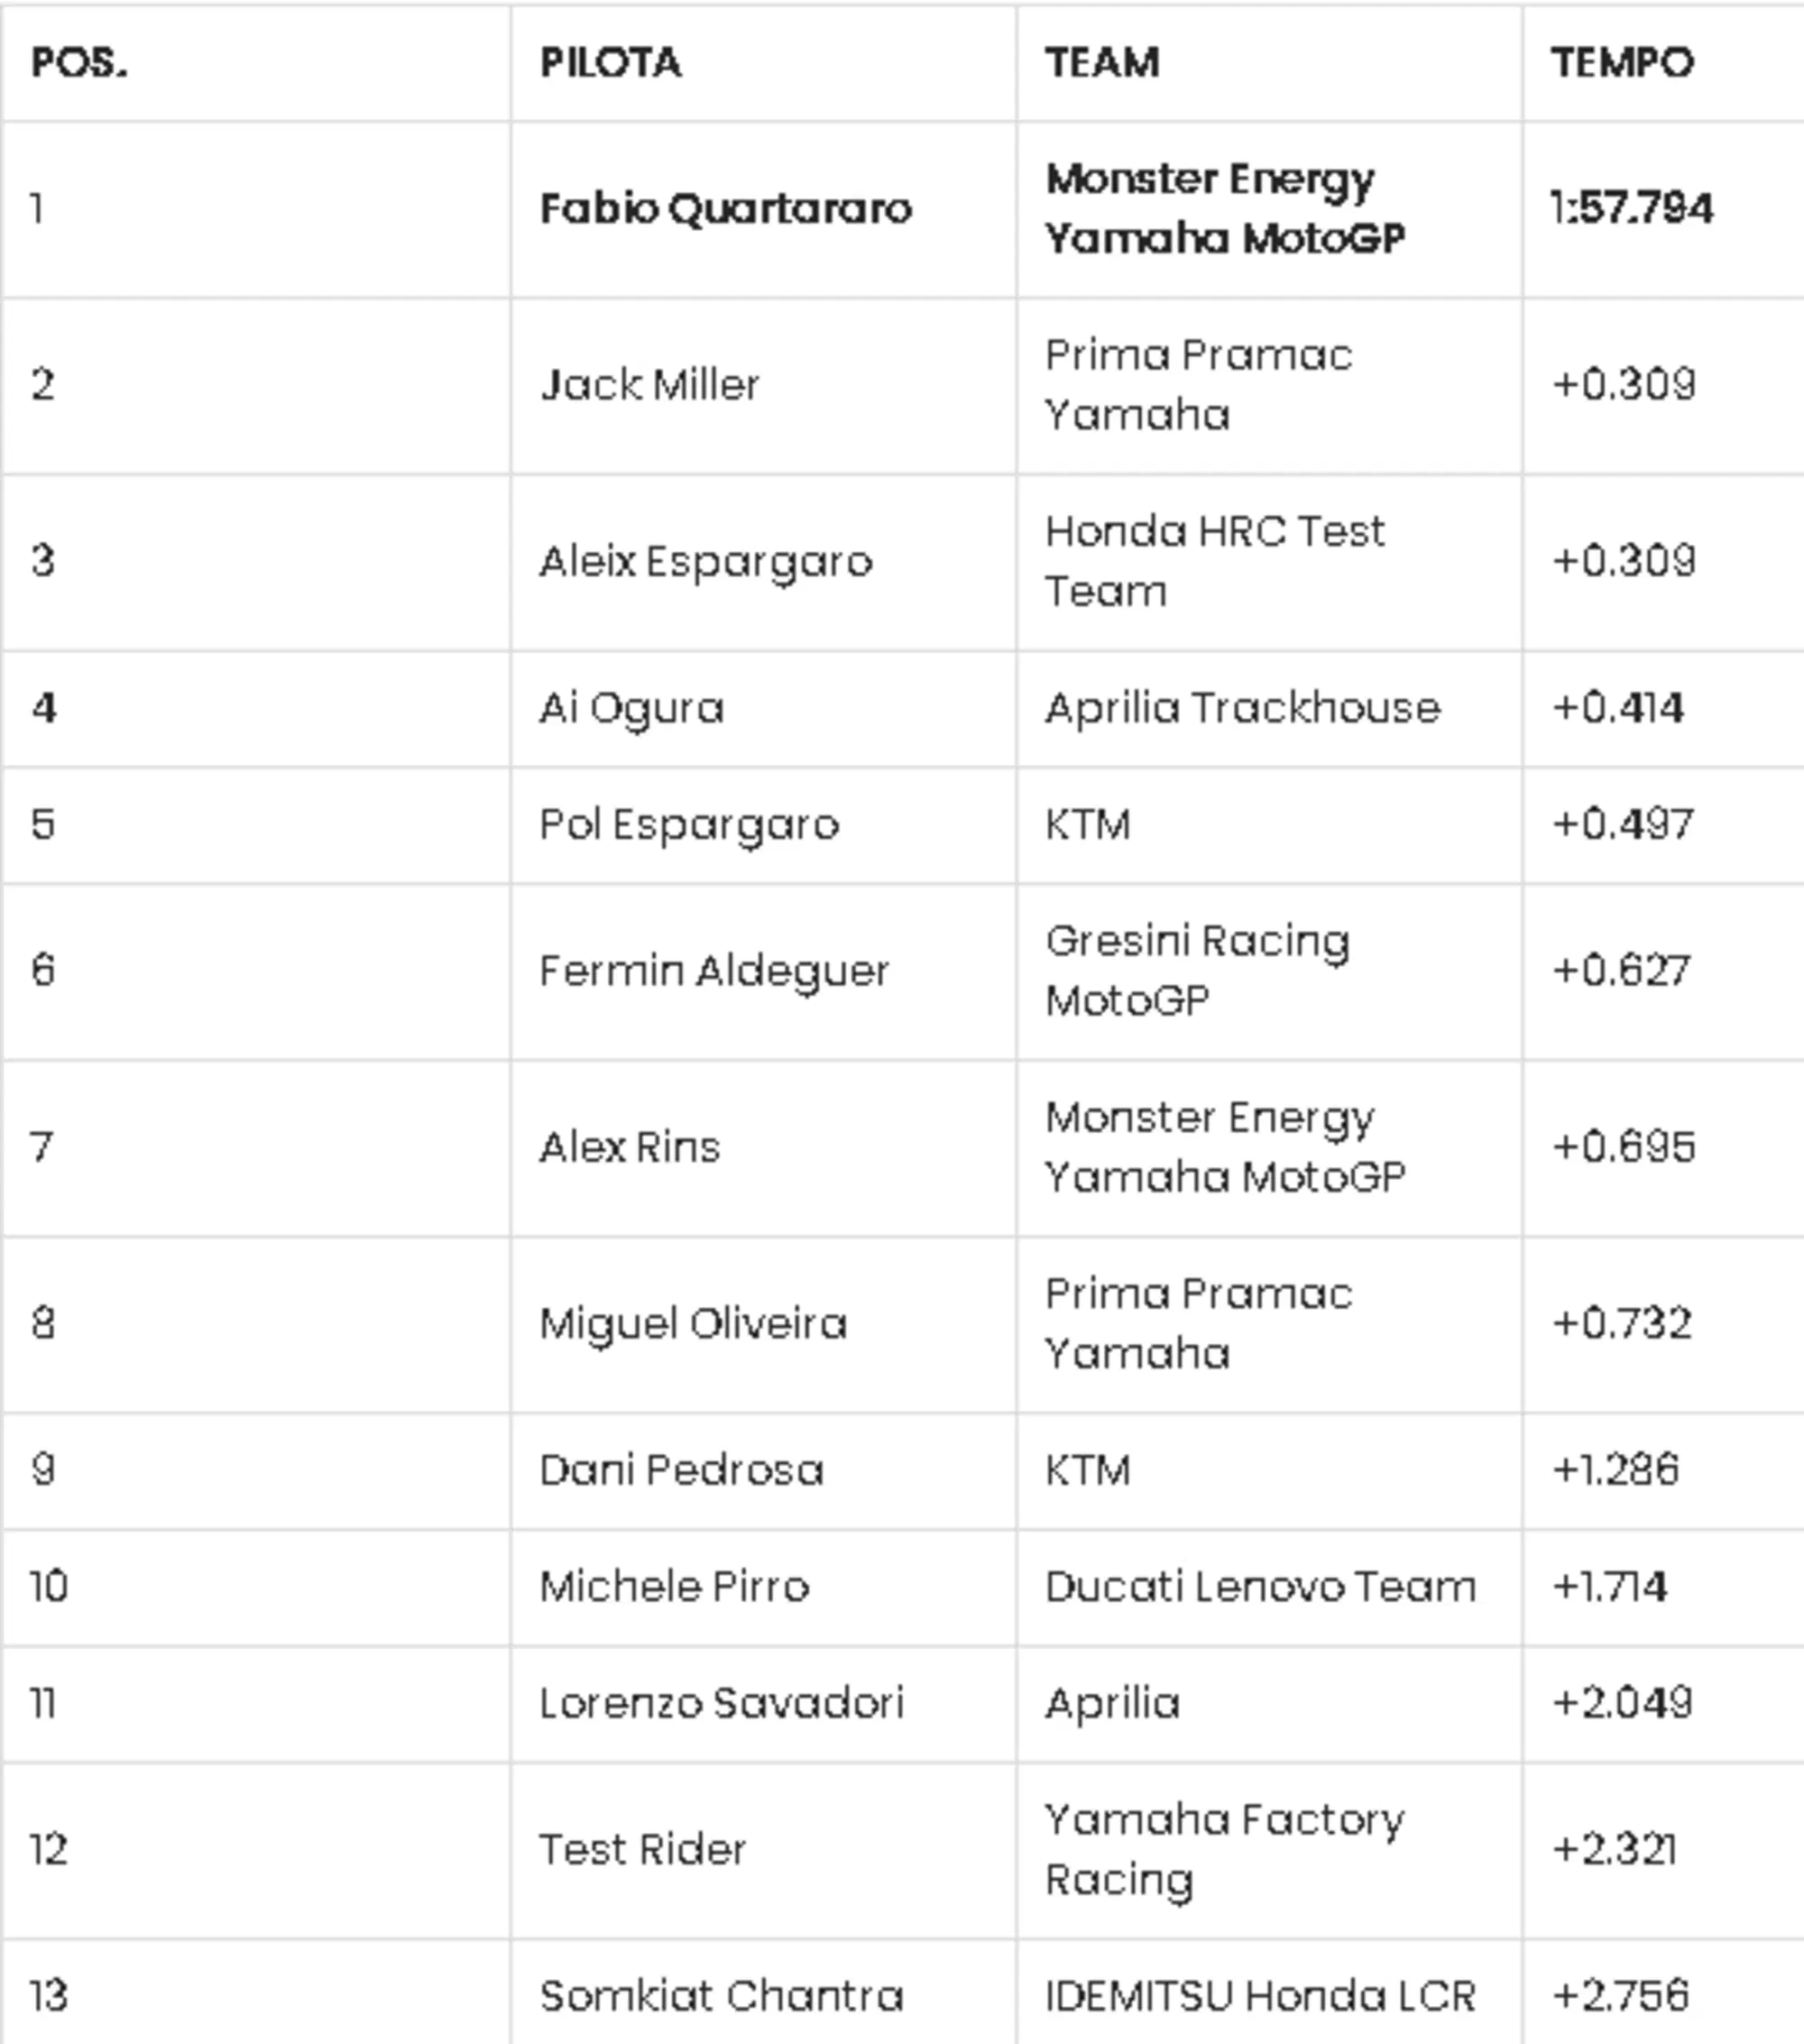The width and height of the screenshot is (1804, 2044).
Task: Click the TEMPO column header
Action: coord(1623,63)
